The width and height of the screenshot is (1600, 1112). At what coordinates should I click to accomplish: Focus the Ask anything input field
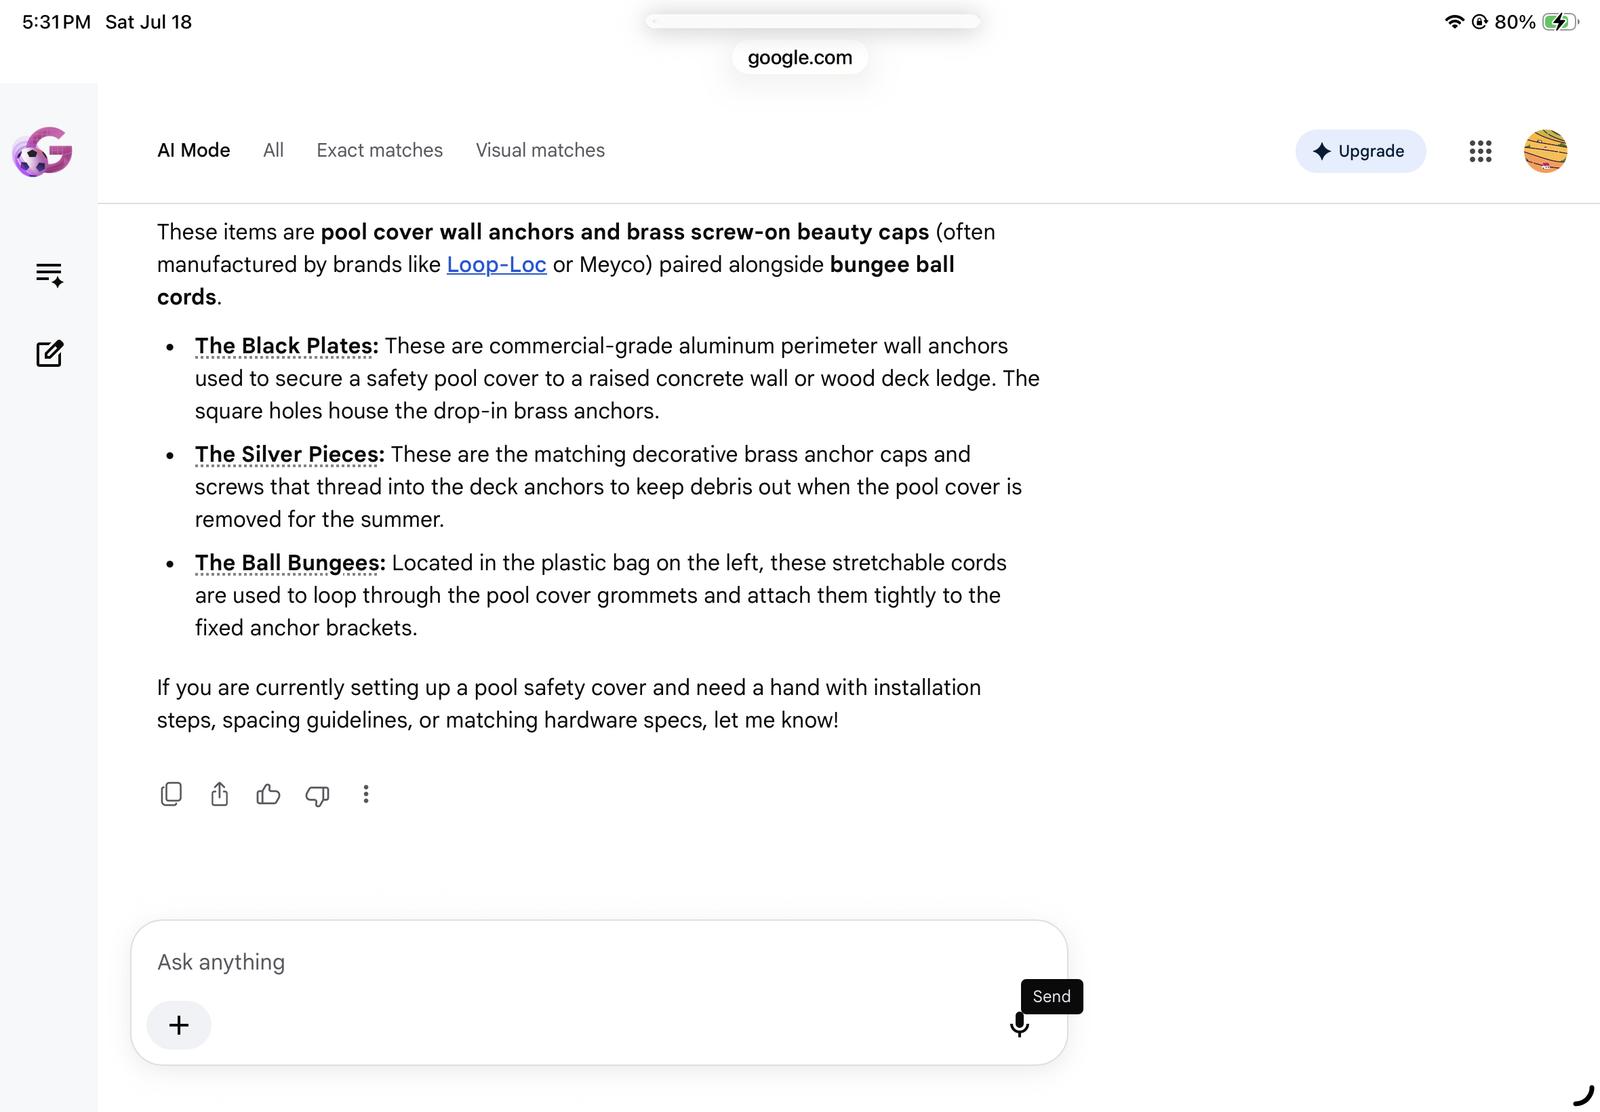tap(580, 962)
